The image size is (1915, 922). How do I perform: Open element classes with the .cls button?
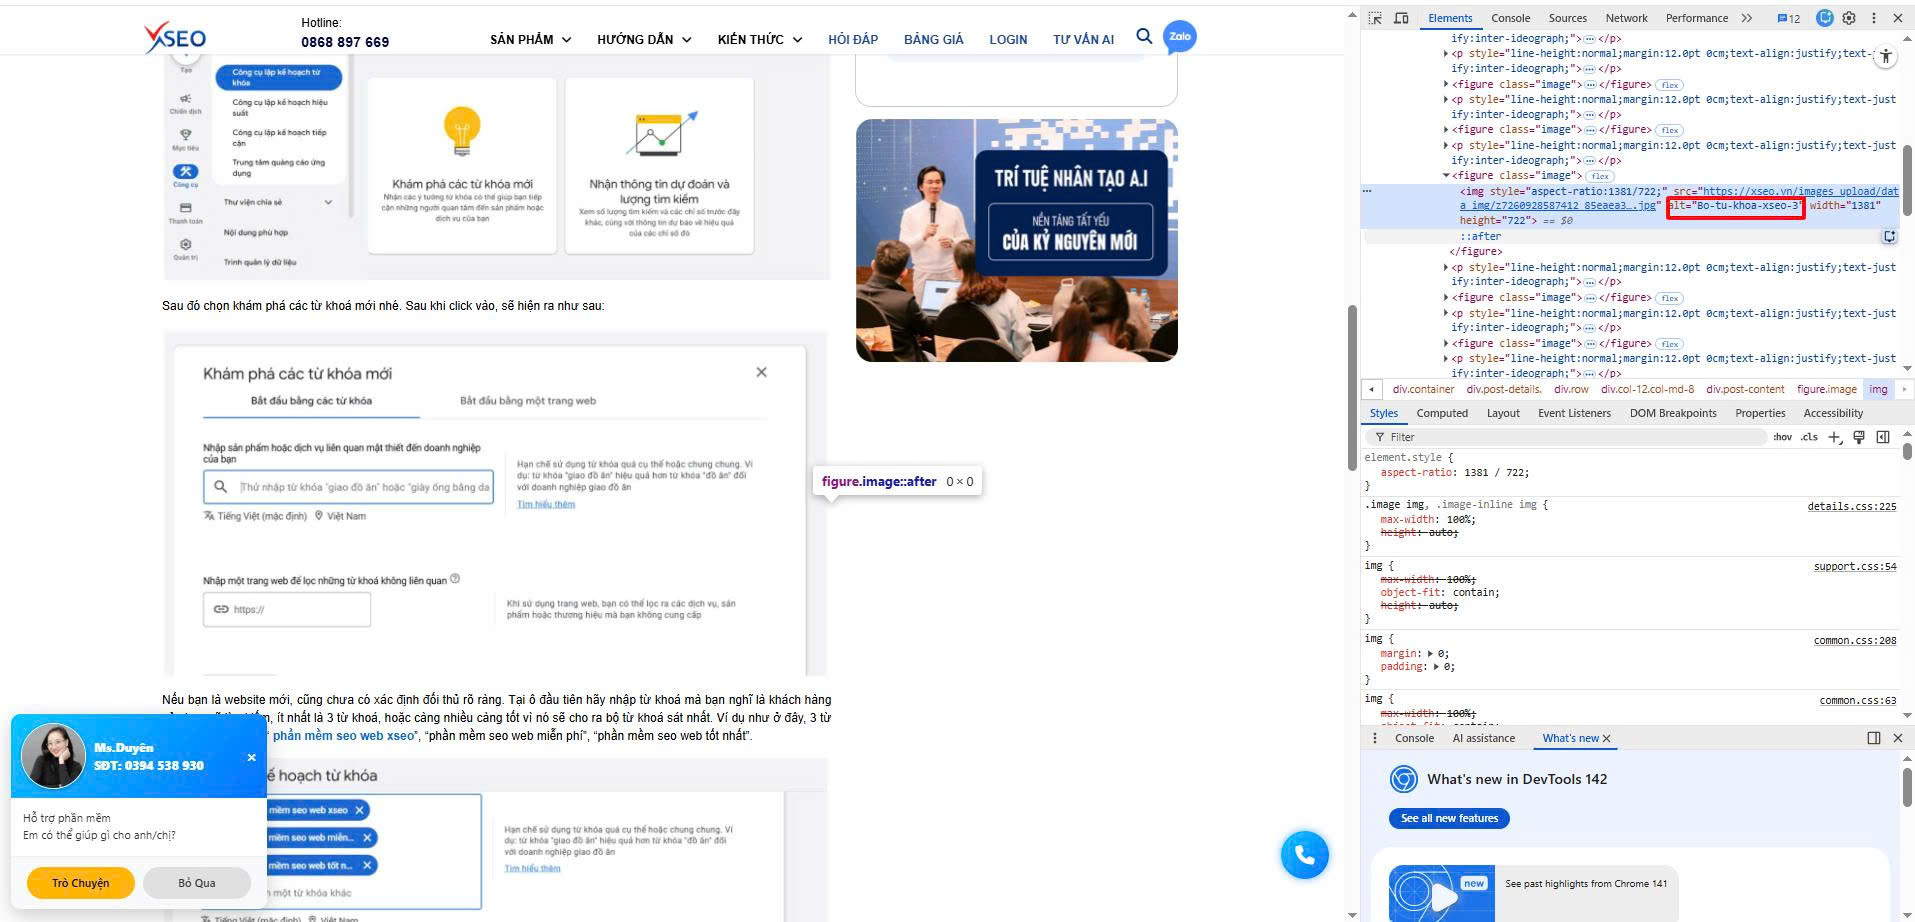(1810, 437)
